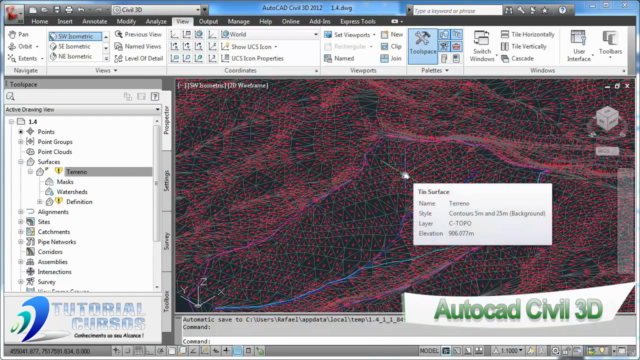640x360 pixels.
Task: Click Switch Windows
Action: click(x=482, y=46)
